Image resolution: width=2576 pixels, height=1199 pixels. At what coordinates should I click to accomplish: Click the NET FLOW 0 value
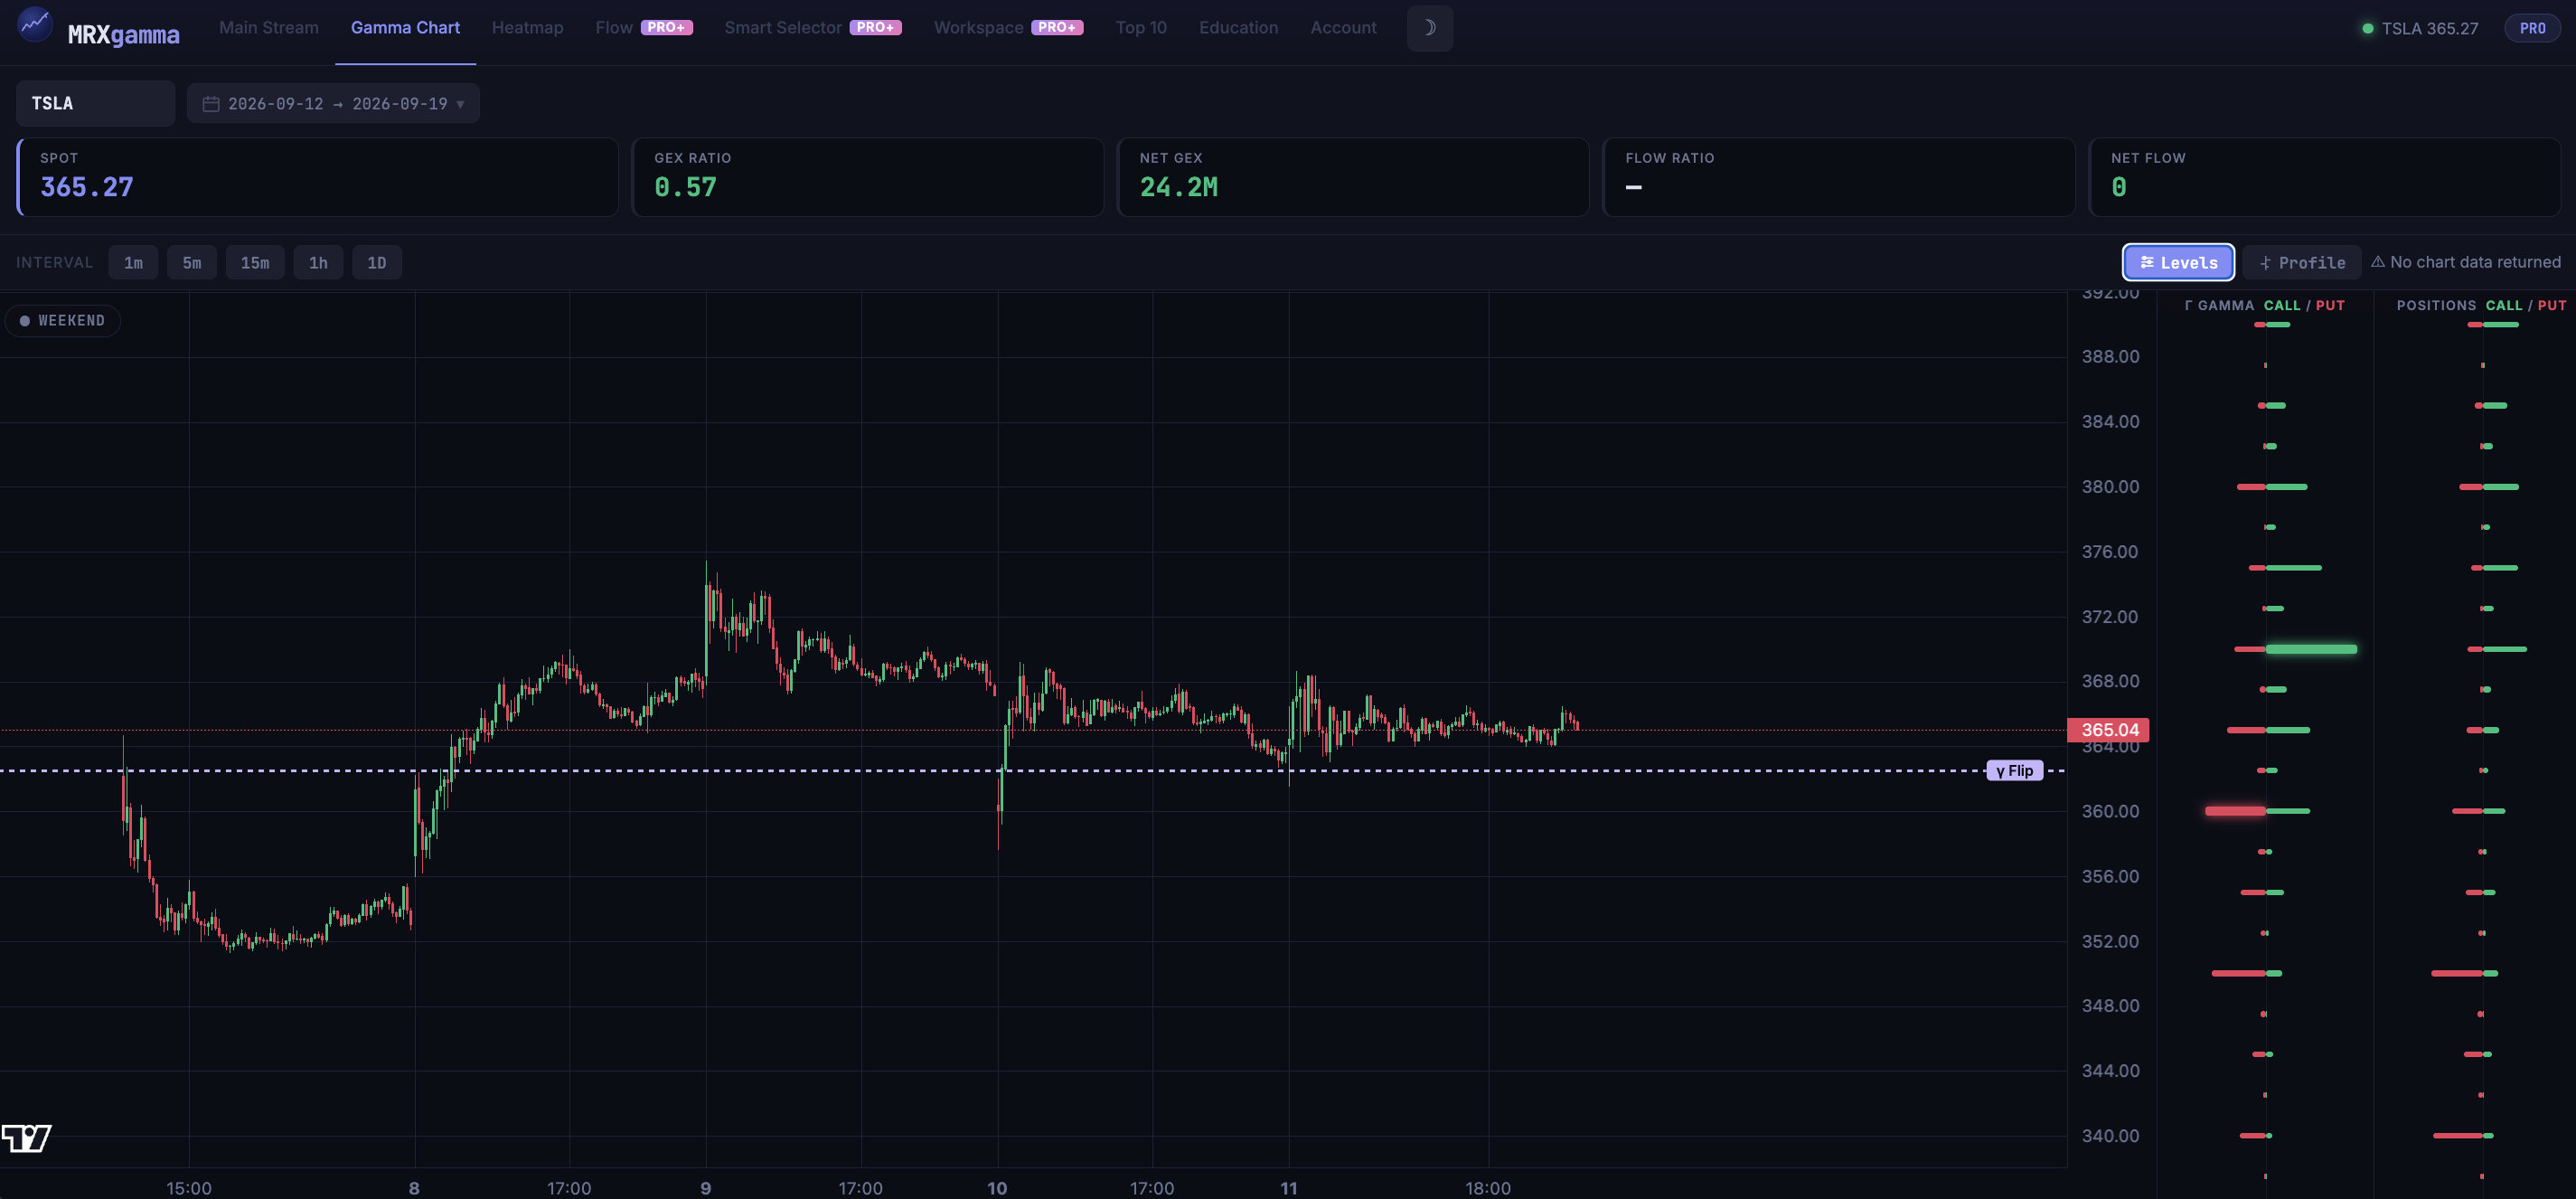click(x=2119, y=187)
